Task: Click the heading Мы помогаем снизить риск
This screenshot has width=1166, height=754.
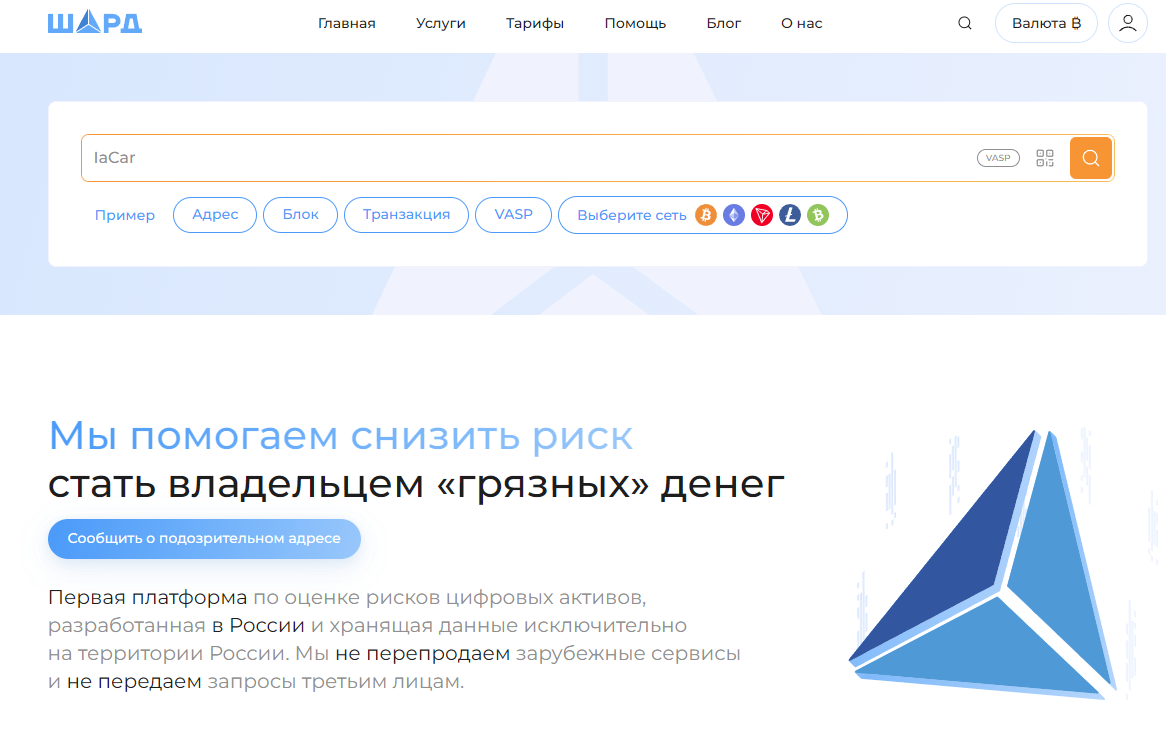Action: point(341,436)
